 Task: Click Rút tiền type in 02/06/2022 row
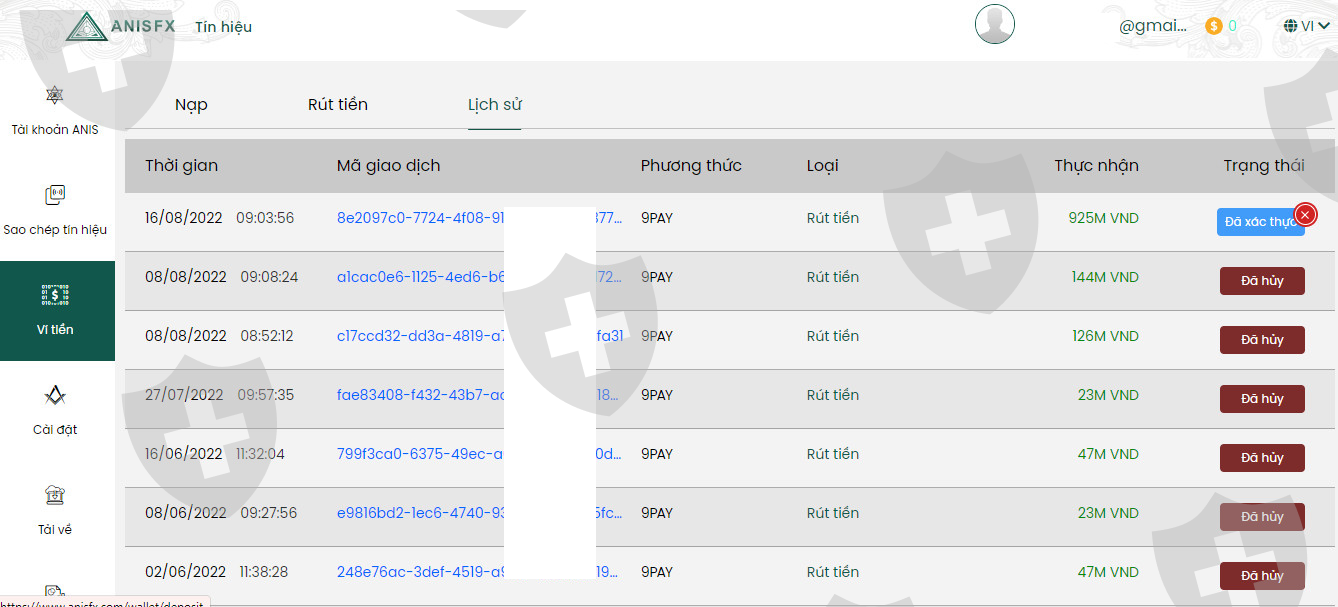click(x=833, y=572)
